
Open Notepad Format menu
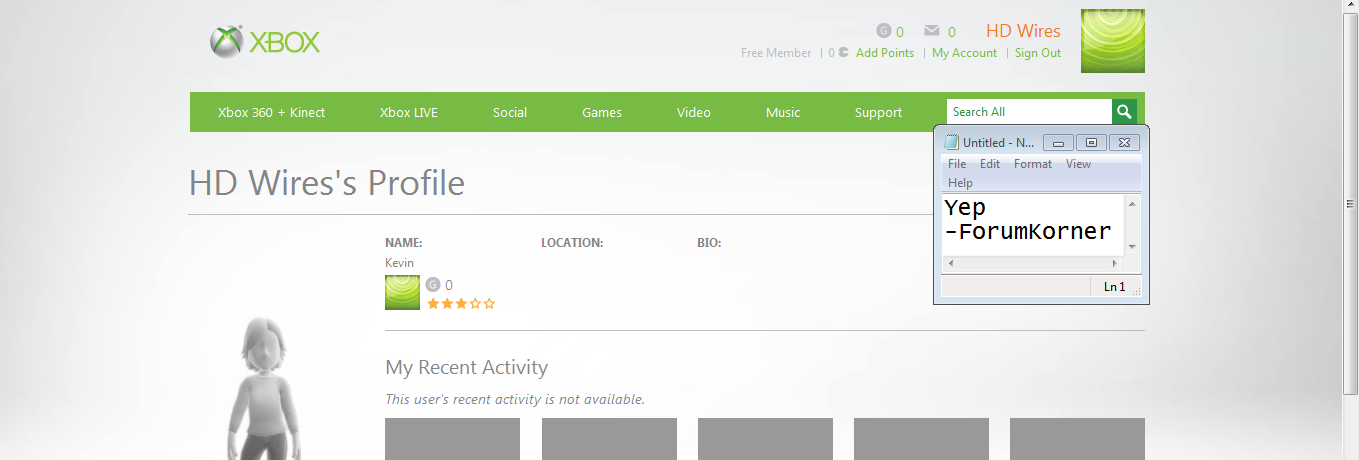(x=1033, y=164)
